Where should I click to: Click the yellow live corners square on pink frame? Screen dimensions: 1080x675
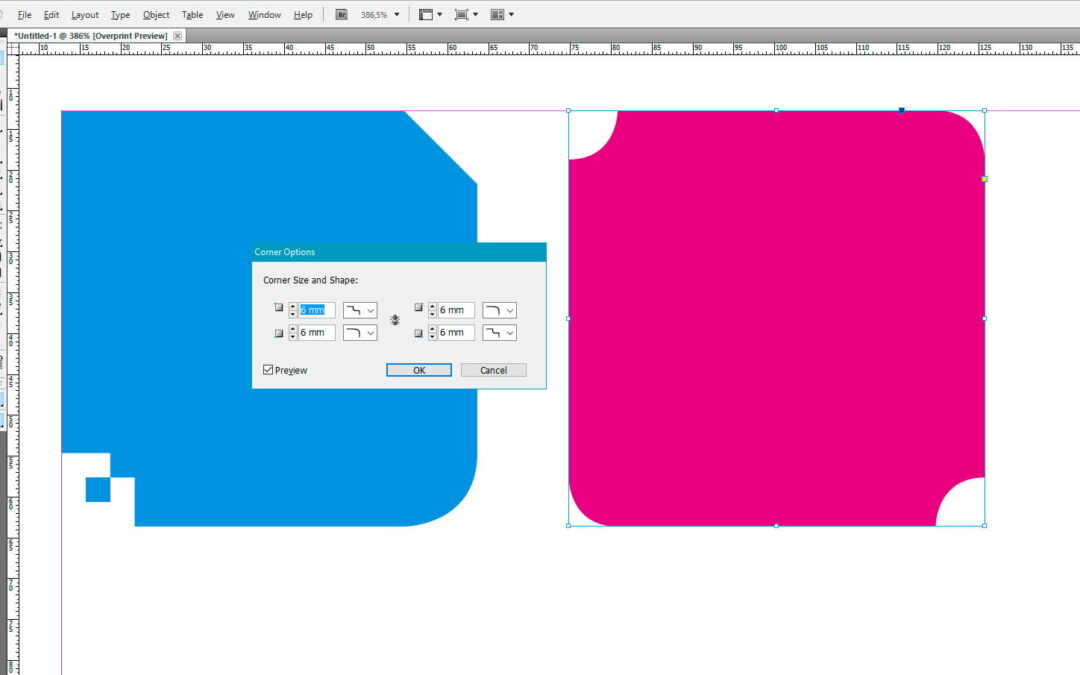coord(984,179)
